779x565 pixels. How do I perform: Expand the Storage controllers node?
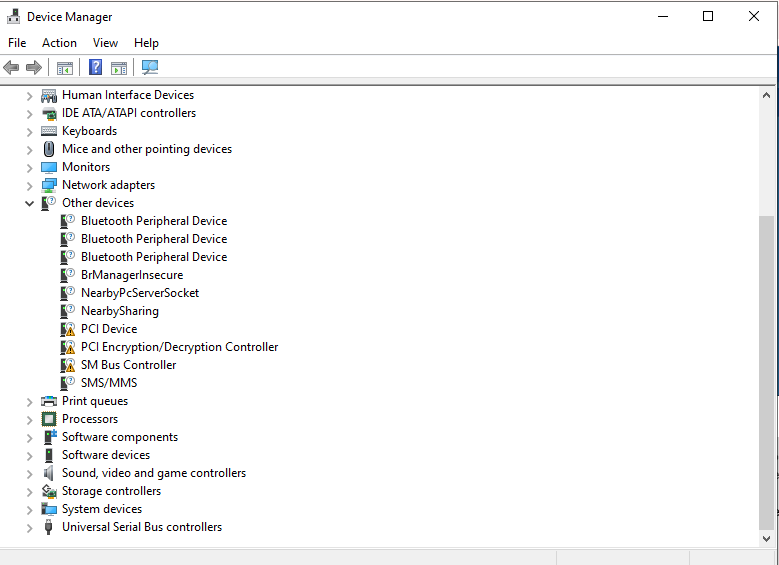pos(29,492)
